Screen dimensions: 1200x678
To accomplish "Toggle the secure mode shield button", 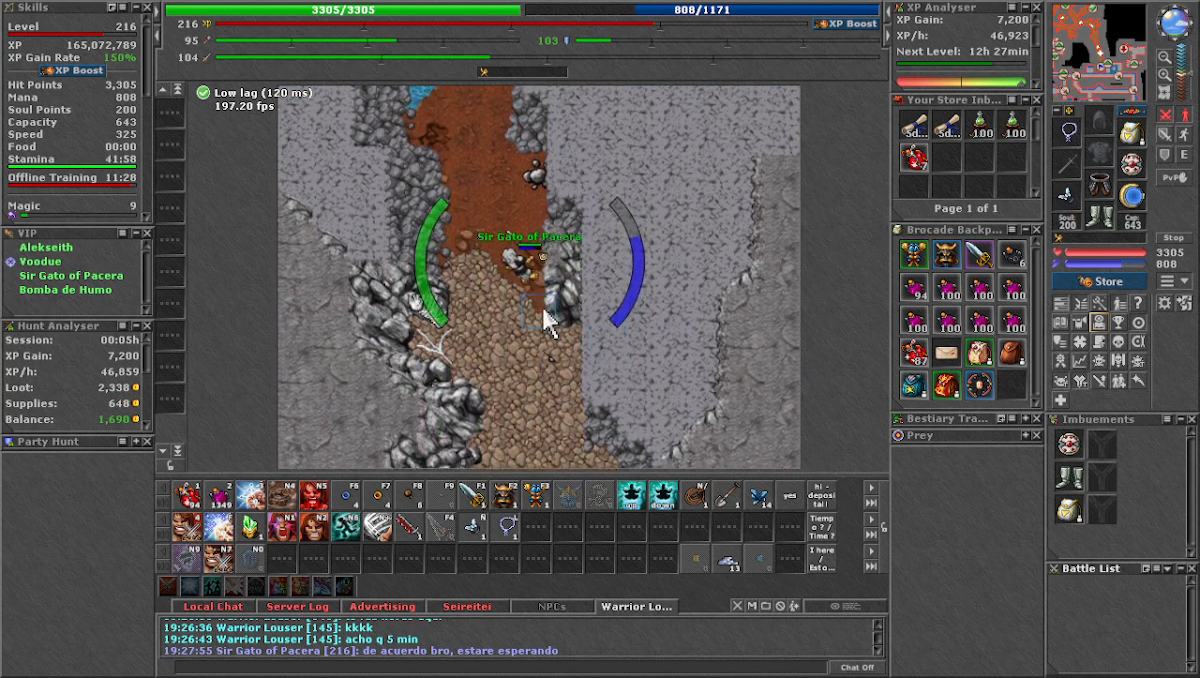I will pyautogui.click(x=1165, y=153).
